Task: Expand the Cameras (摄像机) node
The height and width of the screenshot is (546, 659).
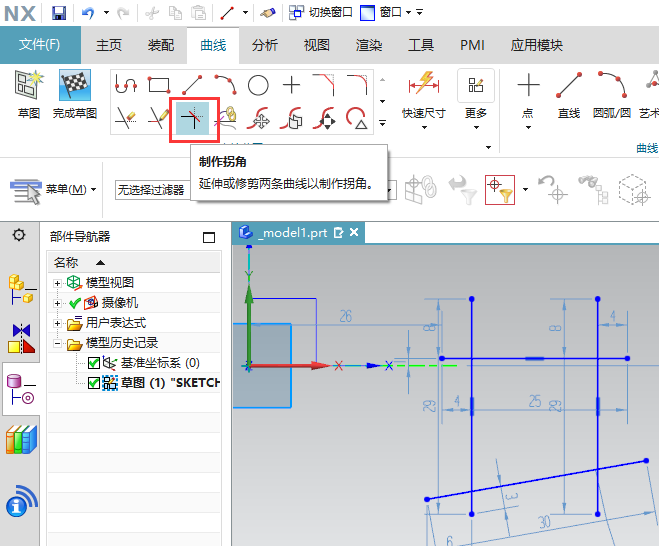Action: tap(58, 303)
